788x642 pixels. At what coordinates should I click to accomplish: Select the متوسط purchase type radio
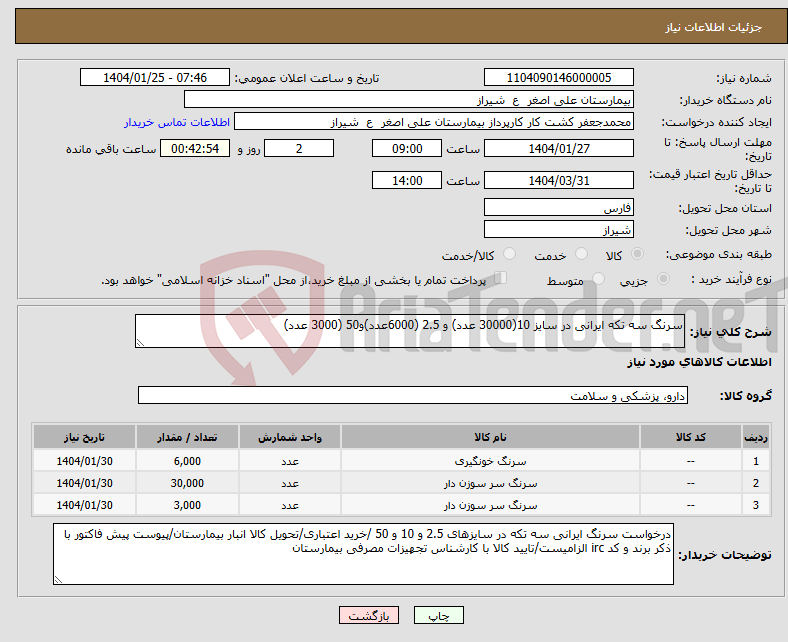pyautogui.click(x=598, y=279)
